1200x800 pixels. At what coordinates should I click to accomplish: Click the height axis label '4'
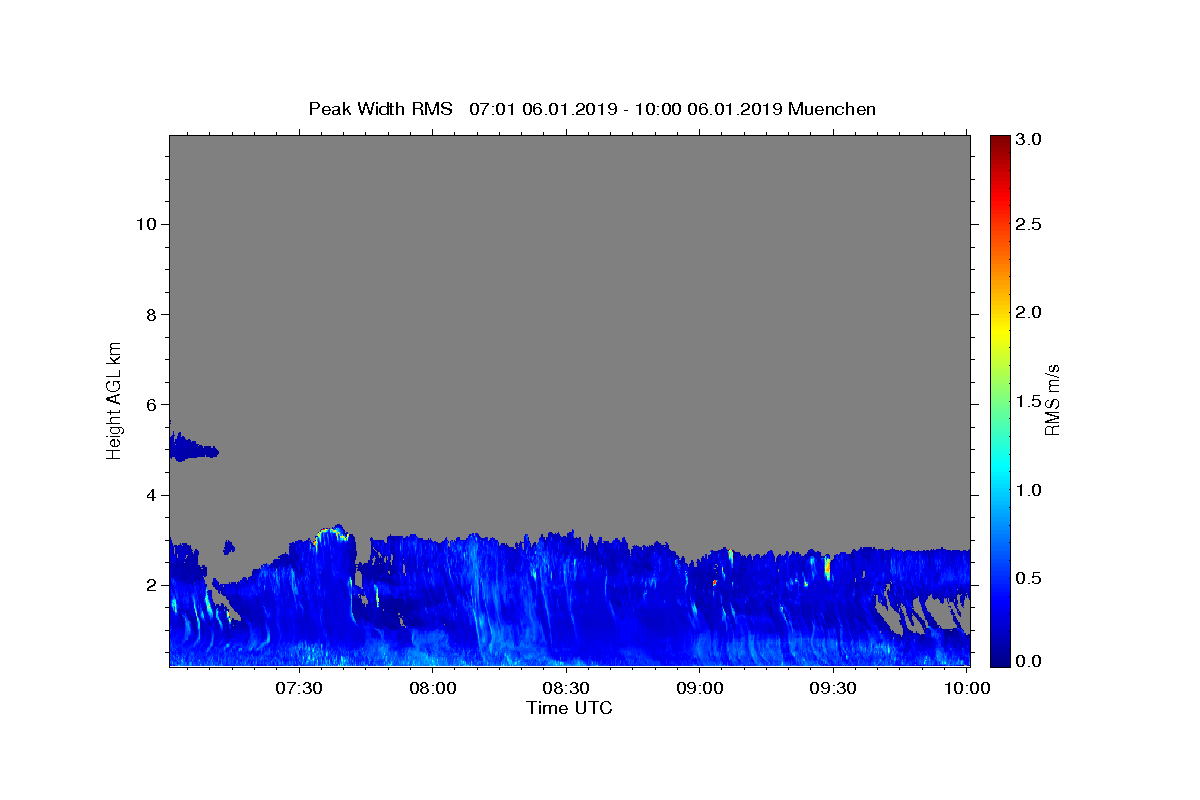click(x=150, y=495)
